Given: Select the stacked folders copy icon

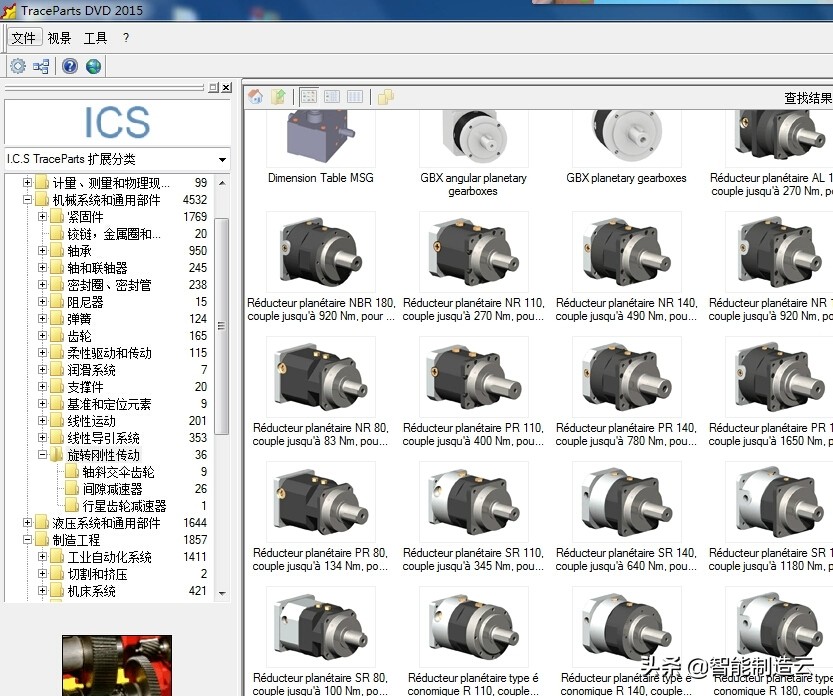Looking at the screenshot, I should [385, 96].
